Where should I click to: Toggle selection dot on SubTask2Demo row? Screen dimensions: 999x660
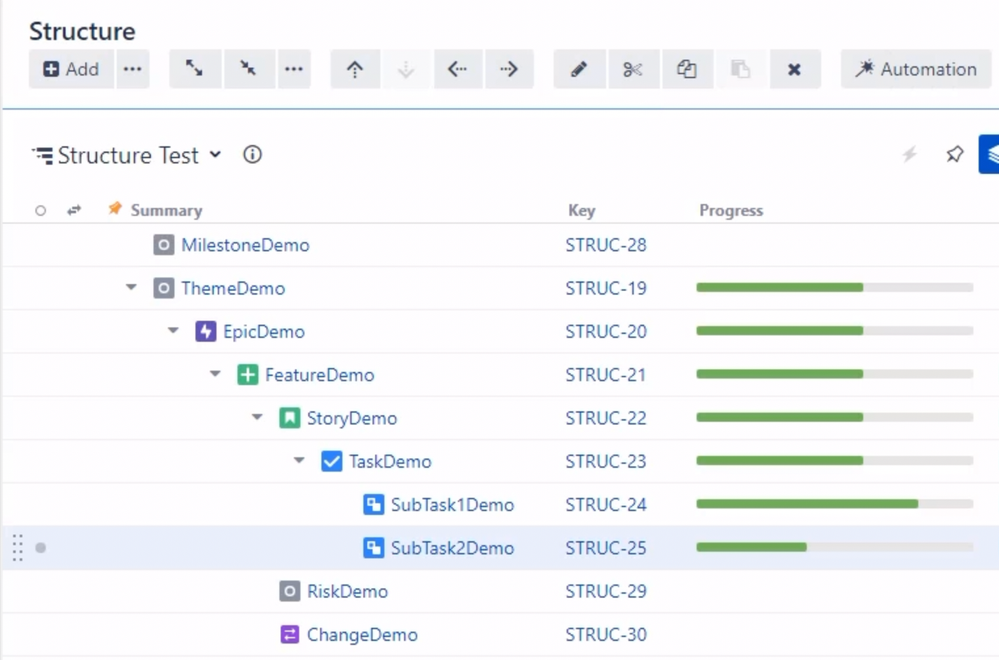coord(41,548)
